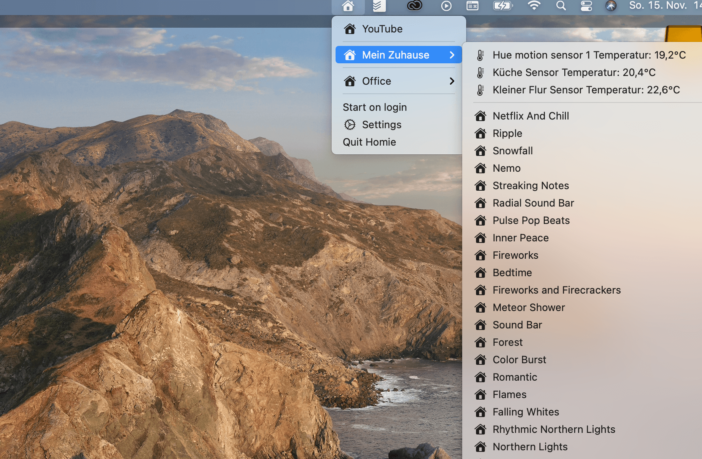Viewport: 702px width, 459px height.
Task: Click the Küche Sensor Temperatur entry
Action: 573,73
